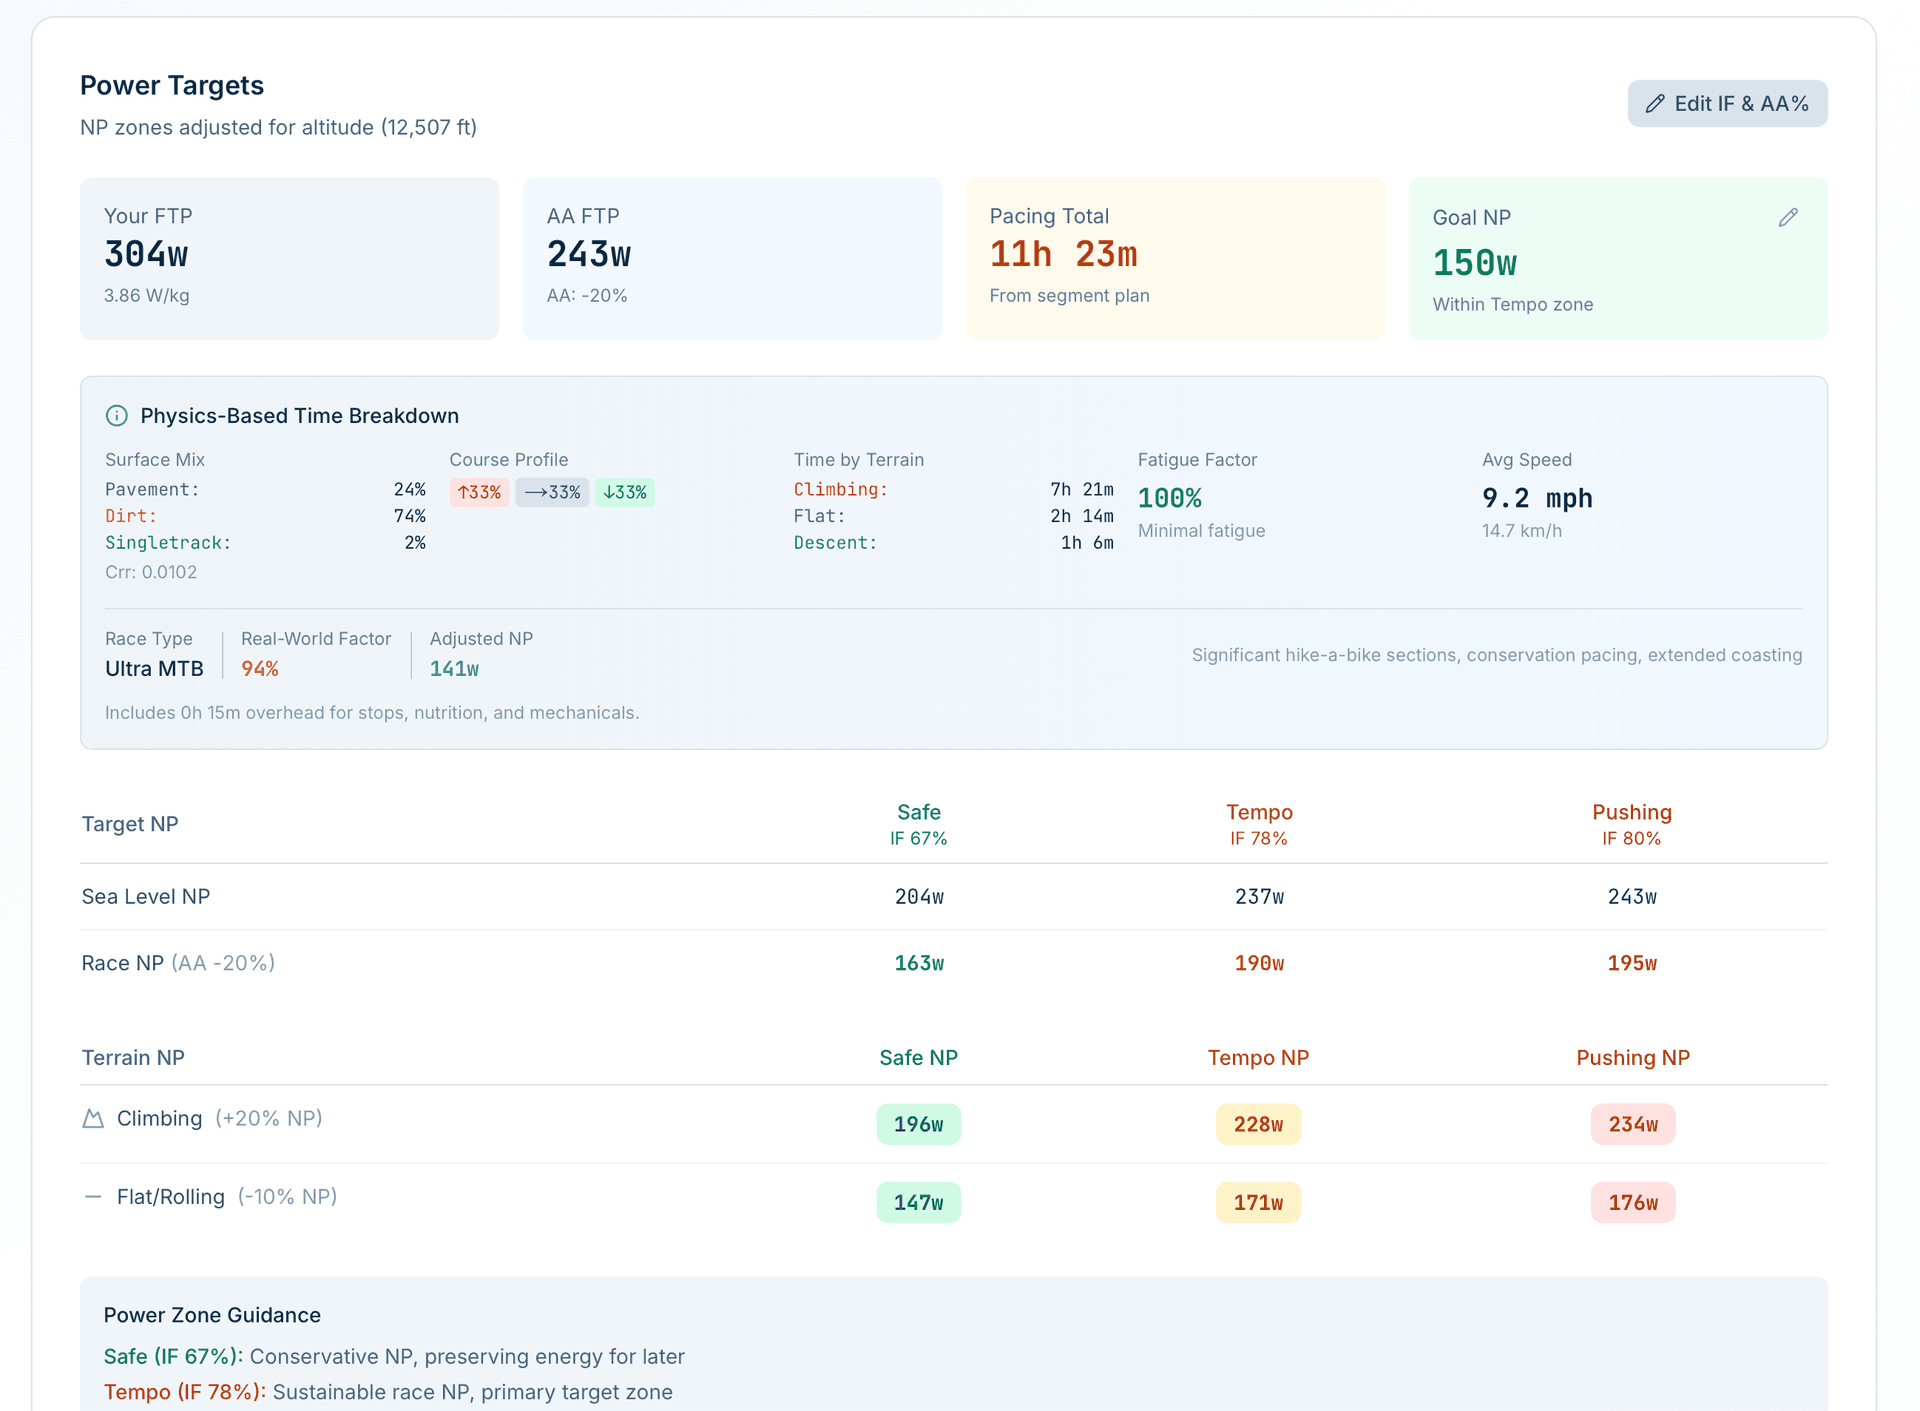The width and height of the screenshot is (1920, 1411).
Task: Select the Pushing IF 80% column header
Action: coord(1631,824)
